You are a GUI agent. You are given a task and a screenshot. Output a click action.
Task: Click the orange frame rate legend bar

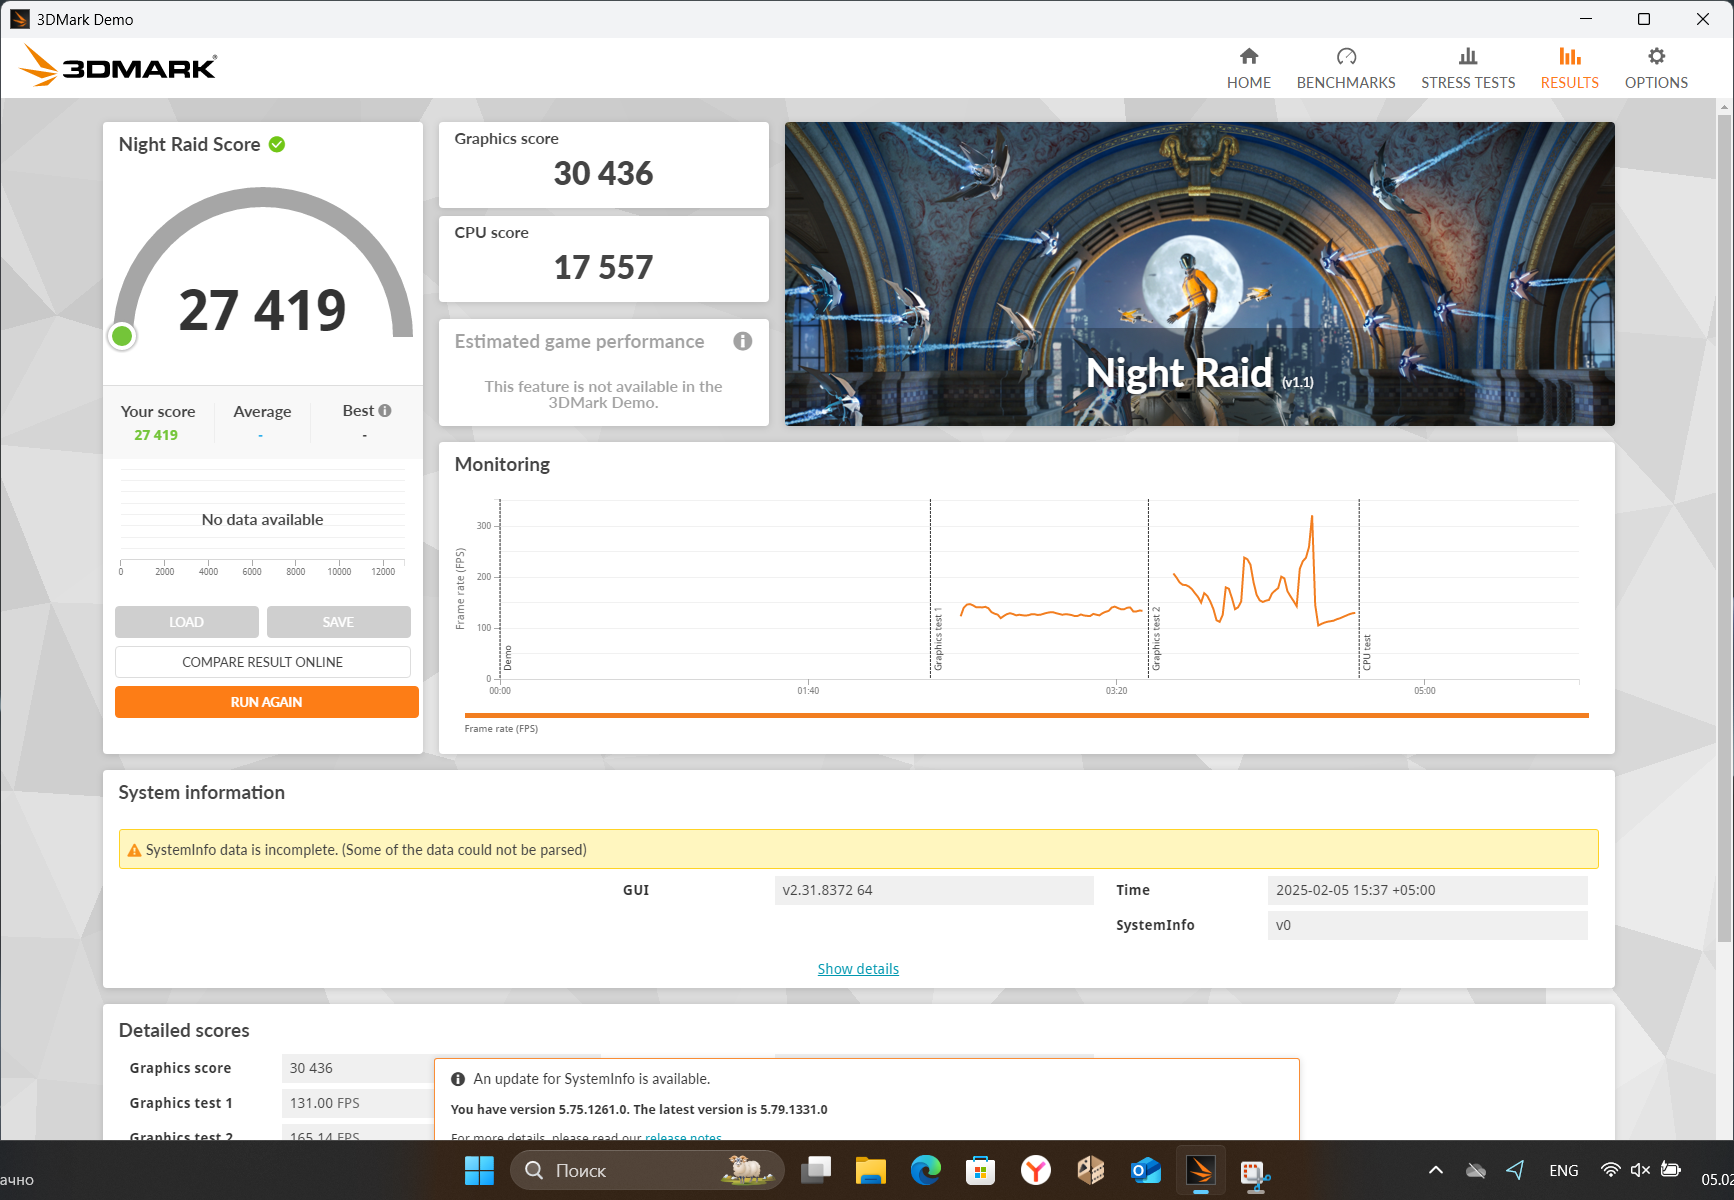coord(1026,715)
